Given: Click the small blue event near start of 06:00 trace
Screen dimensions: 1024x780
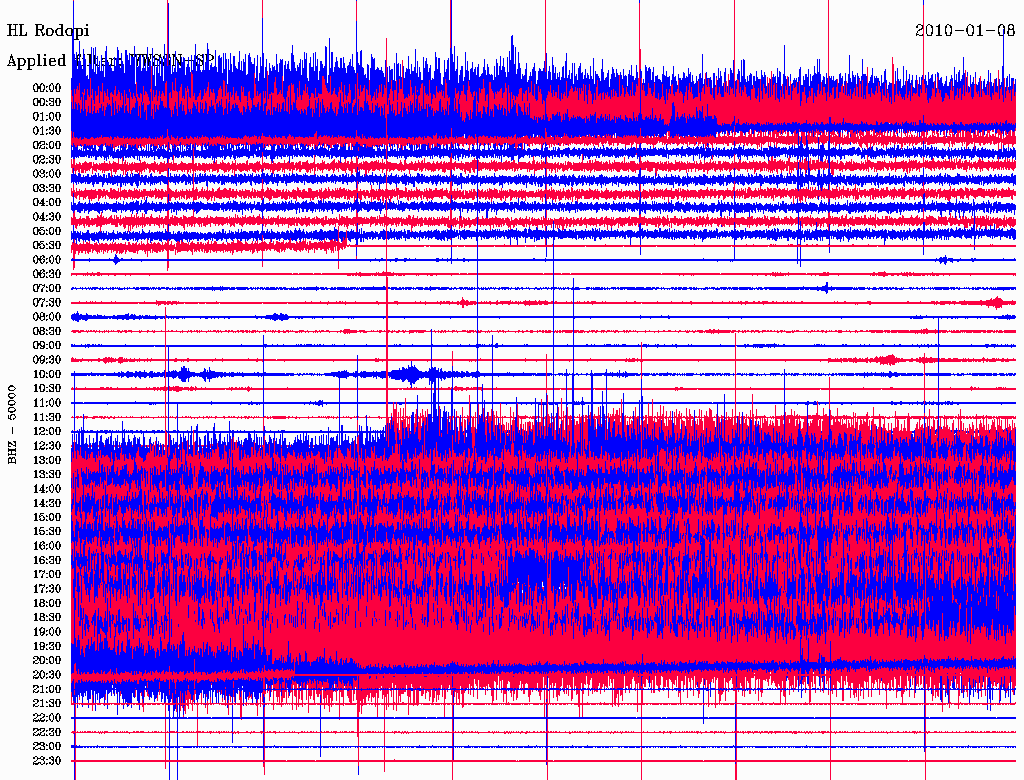Looking at the screenshot, I should (x=116, y=260).
